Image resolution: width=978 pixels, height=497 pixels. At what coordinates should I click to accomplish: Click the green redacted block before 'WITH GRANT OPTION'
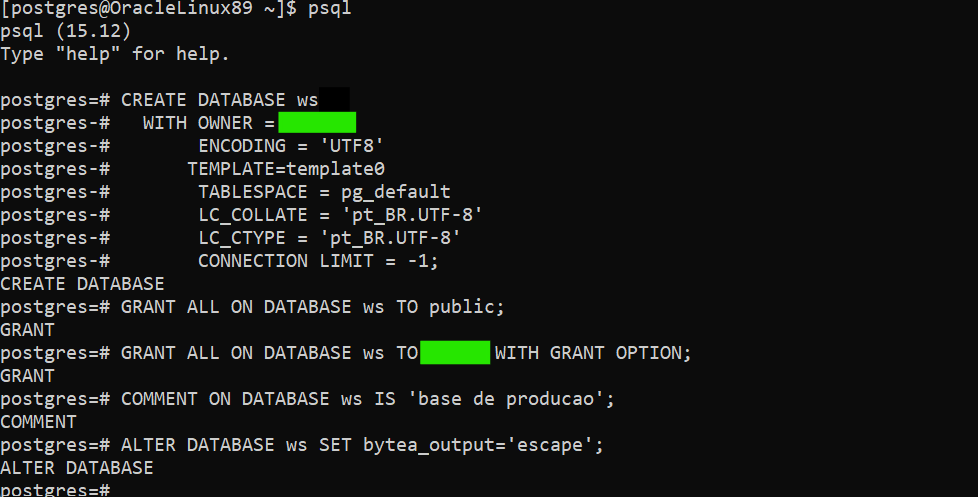coord(455,353)
